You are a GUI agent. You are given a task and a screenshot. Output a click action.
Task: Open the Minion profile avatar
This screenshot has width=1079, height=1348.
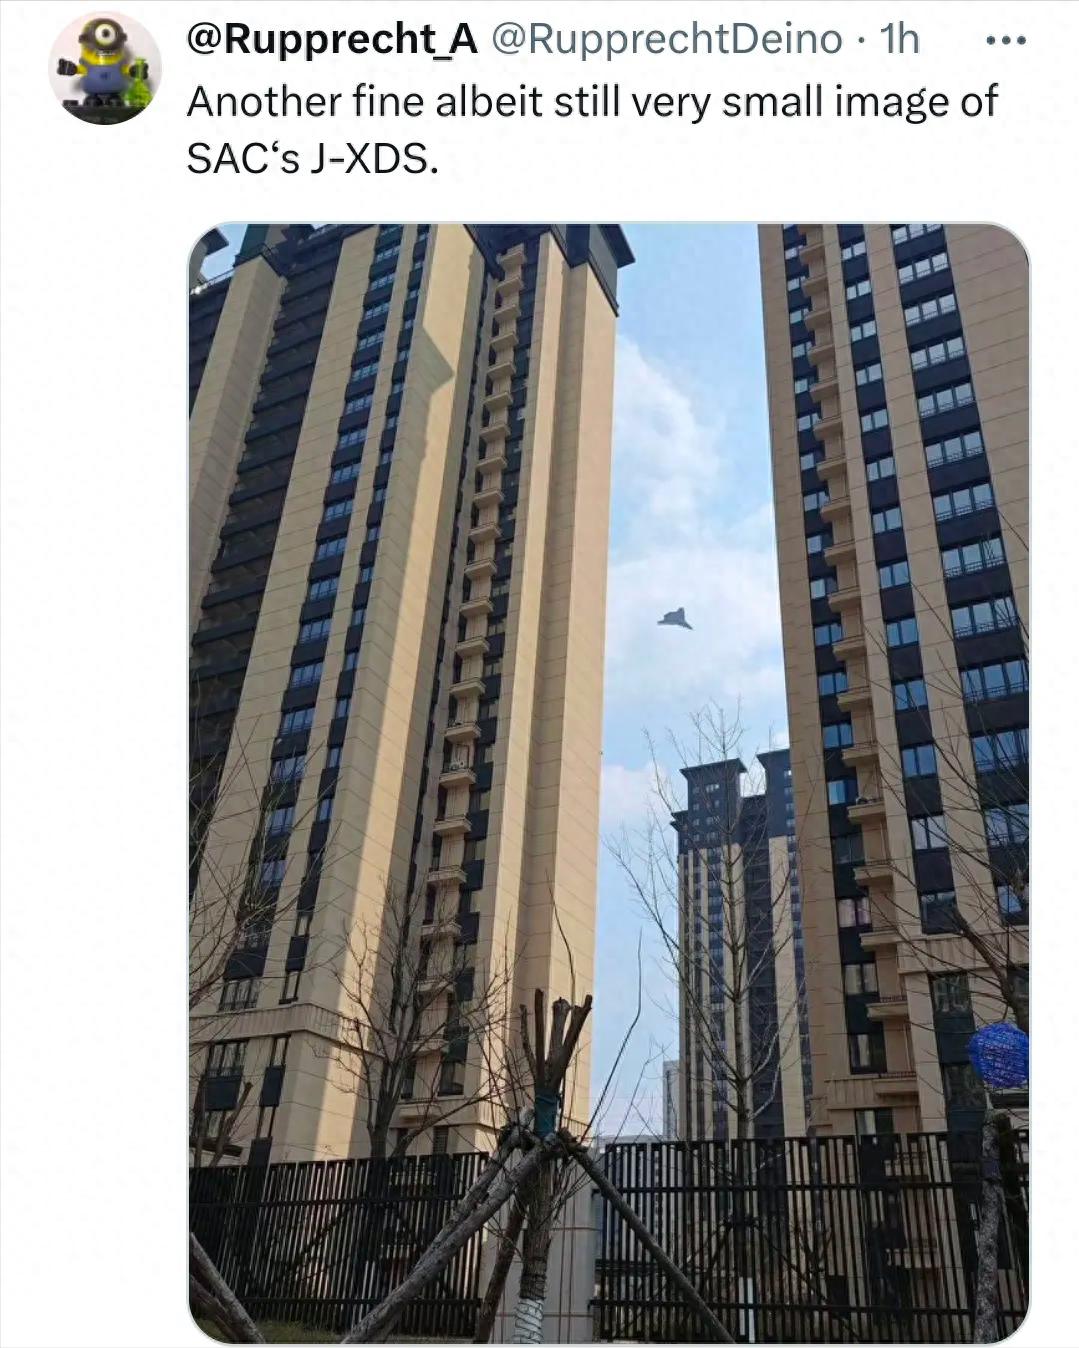[105, 68]
